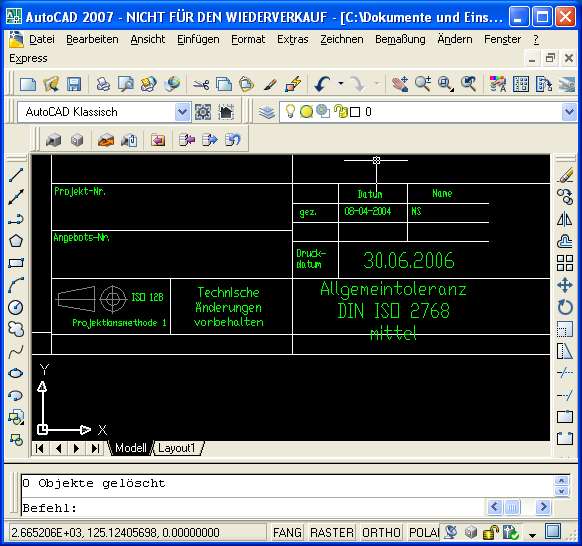Screen dimensions: 582x546
Task: Click the Befehl command input line
Action: coord(252,507)
